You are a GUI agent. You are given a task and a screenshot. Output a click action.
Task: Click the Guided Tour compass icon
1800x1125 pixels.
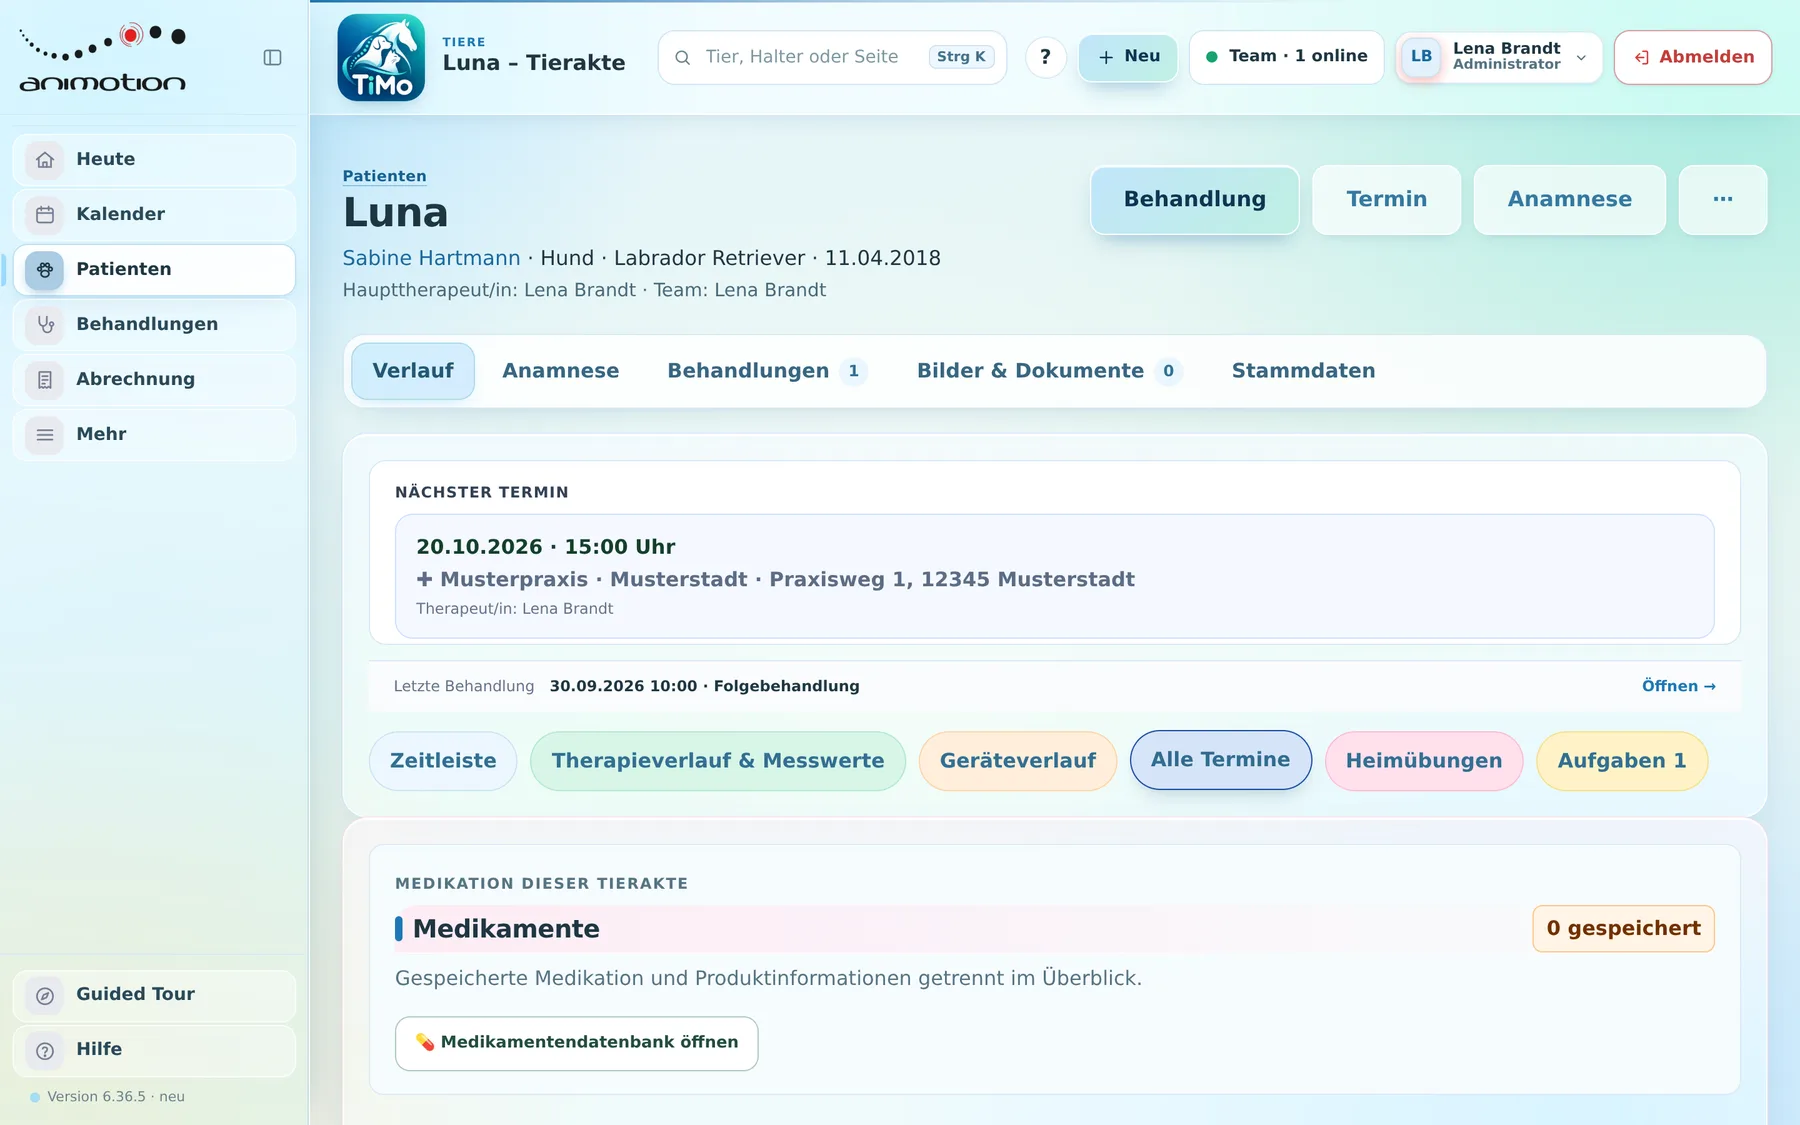coord(45,996)
